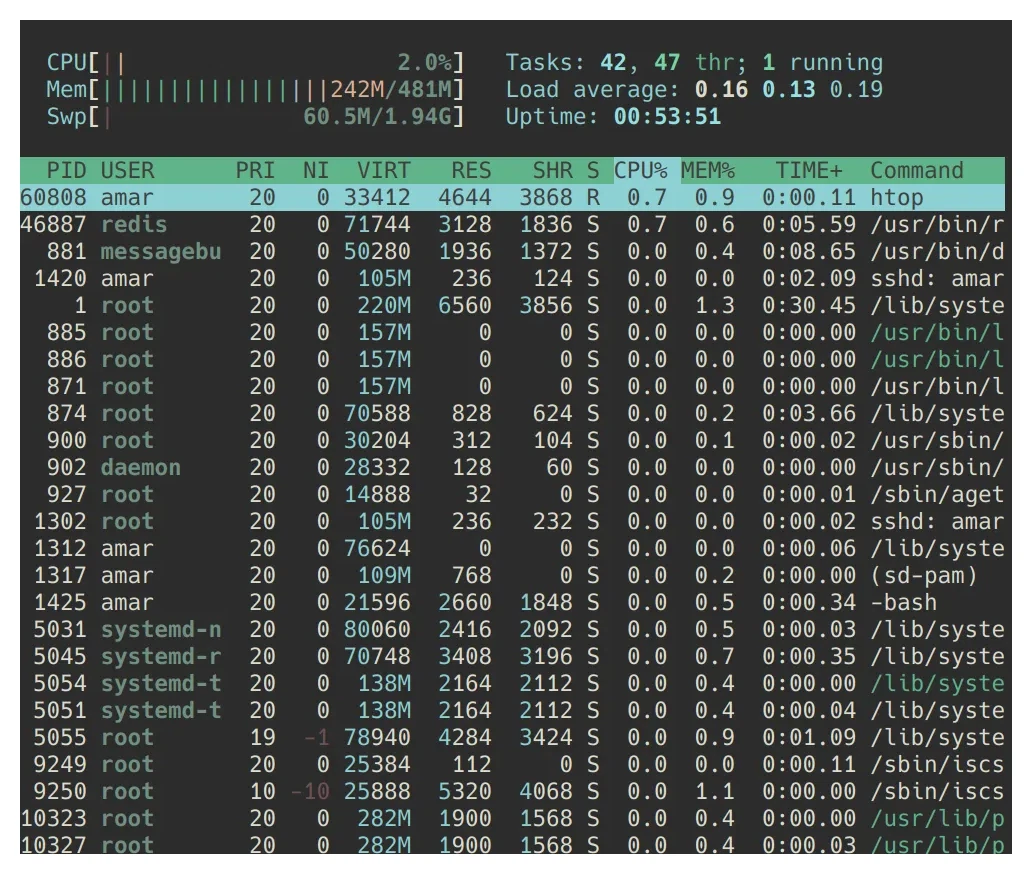
Task: Select process row PID 900
Action: tap(512, 440)
